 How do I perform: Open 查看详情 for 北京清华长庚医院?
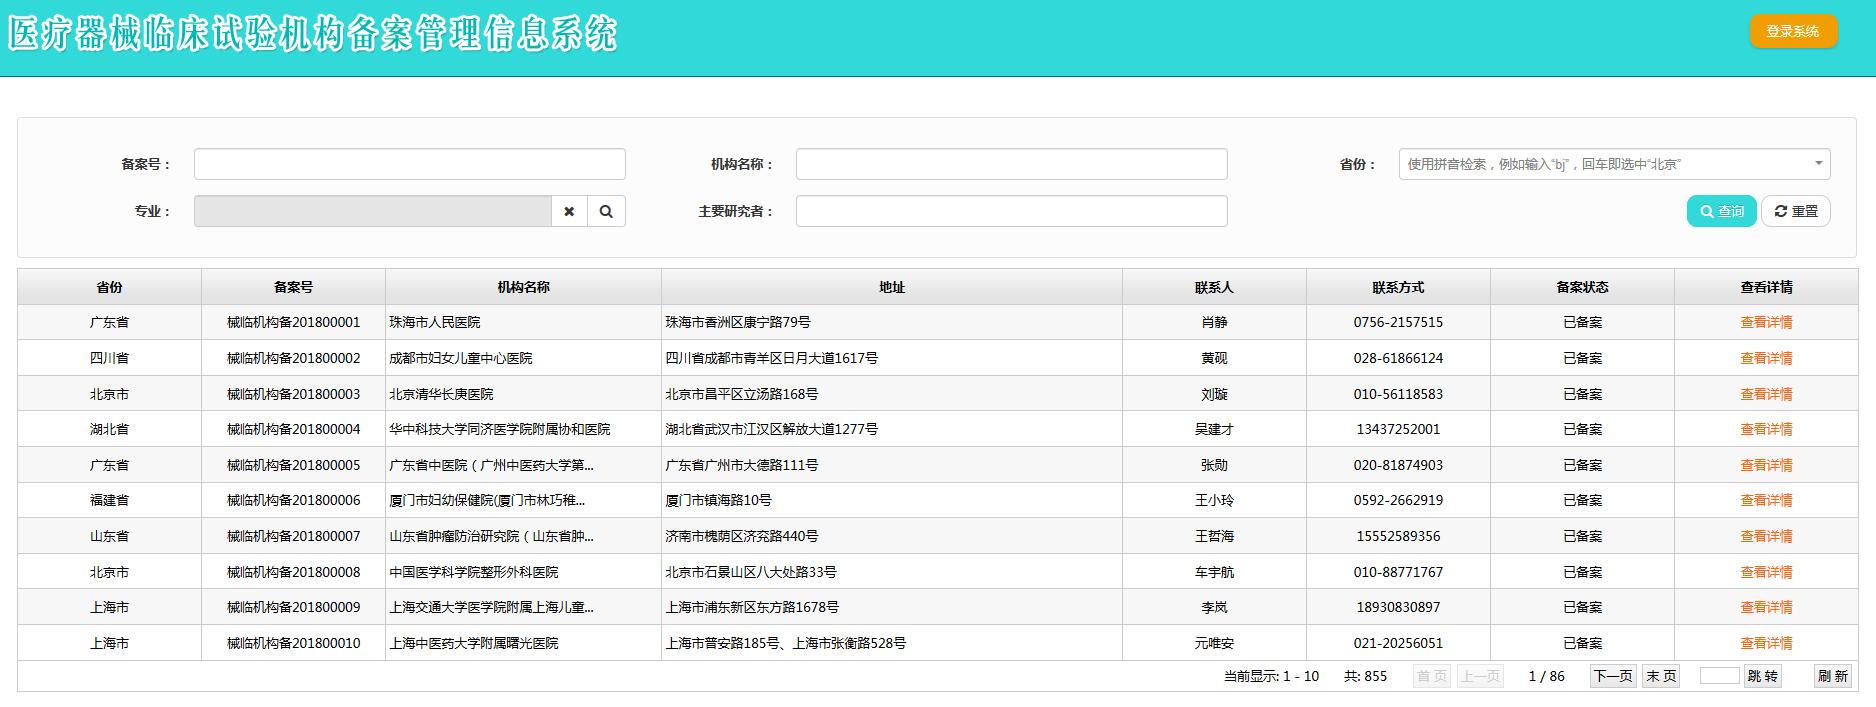pos(1766,394)
